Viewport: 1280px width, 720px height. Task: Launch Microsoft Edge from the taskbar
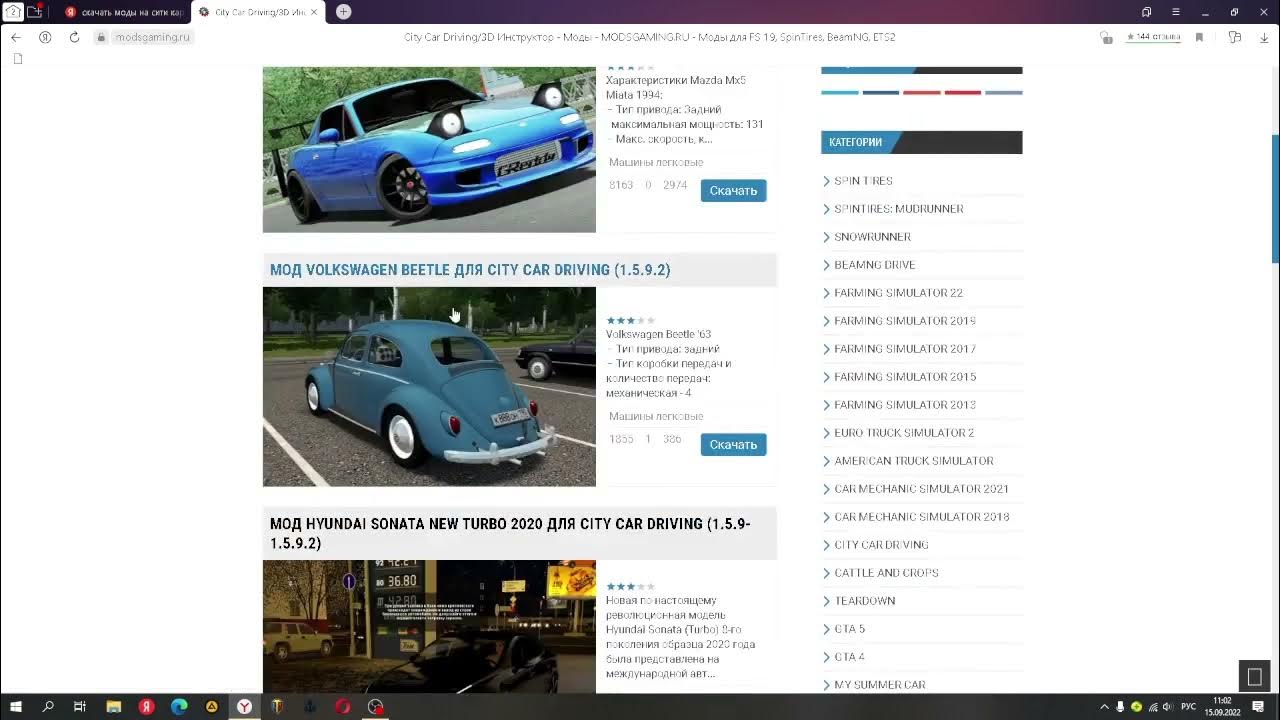pyautogui.click(x=179, y=706)
